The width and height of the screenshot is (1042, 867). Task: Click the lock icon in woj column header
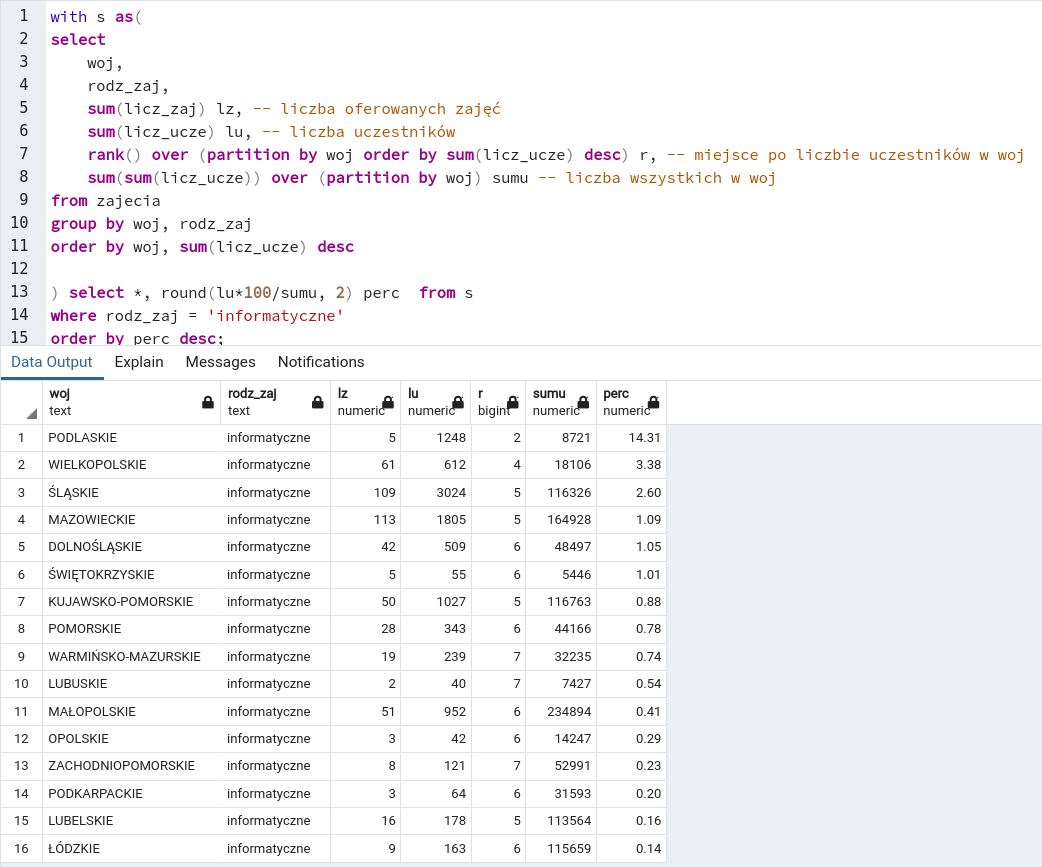coord(208,402)
